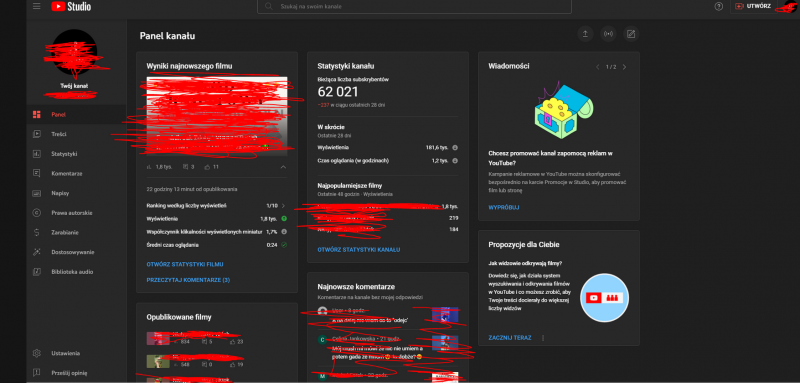Click the Ustawienia gear icon
800x383 pixels.
(x=37, y=353)
